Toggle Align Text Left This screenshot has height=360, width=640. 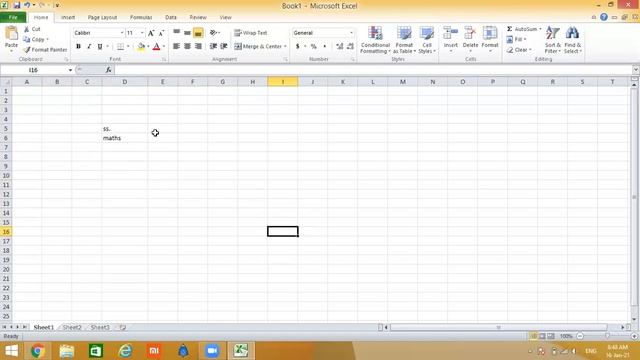coord(176,47)
